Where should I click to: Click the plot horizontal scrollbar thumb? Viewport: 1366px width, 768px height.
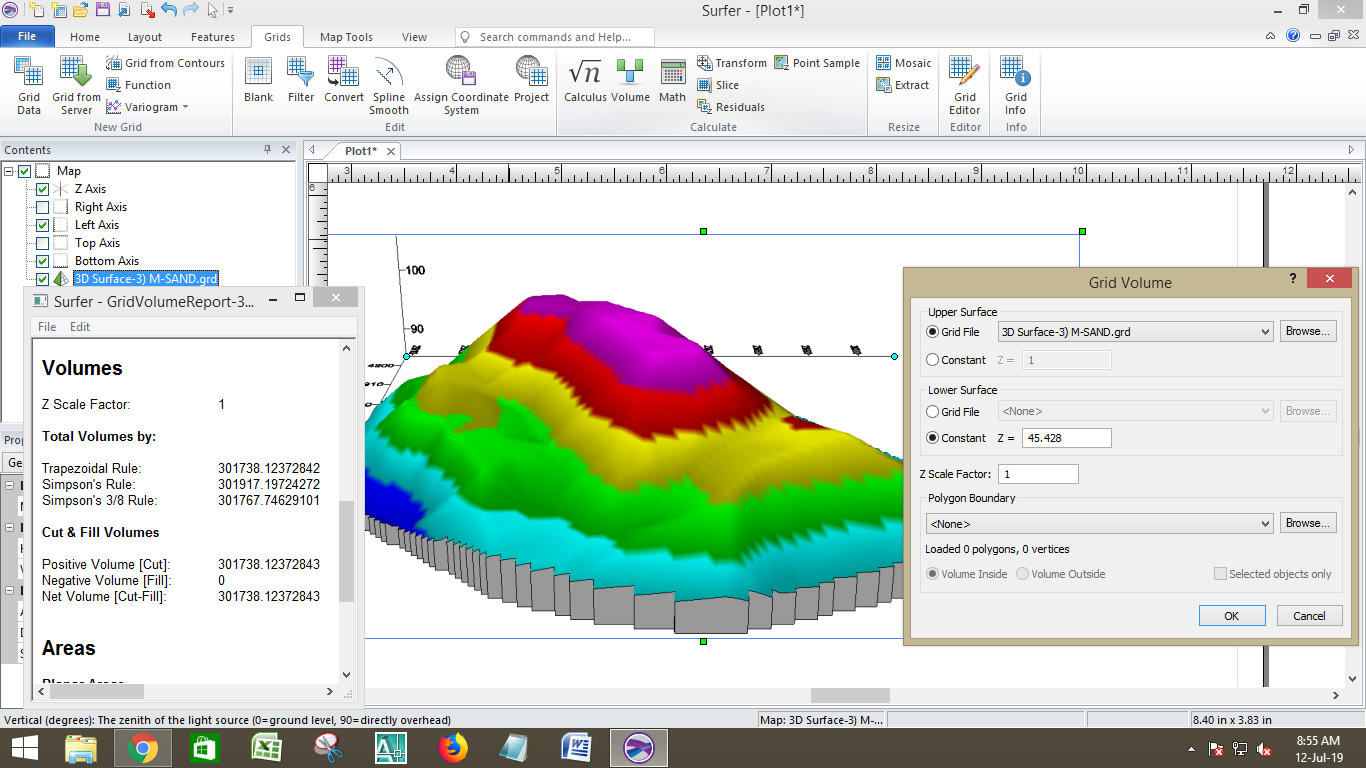[850, 695]
